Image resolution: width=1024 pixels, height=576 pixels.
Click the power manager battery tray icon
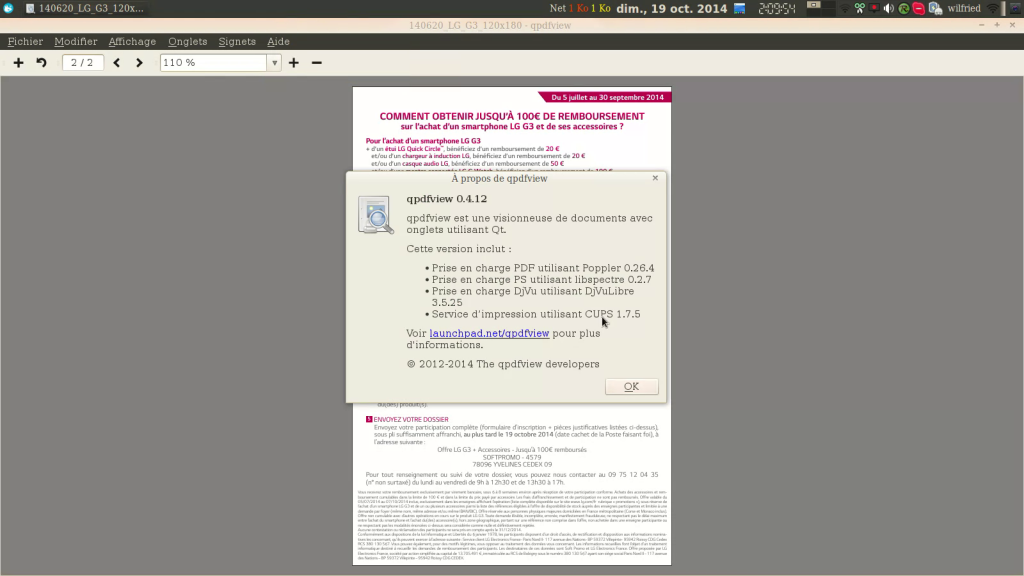click(935, 8)
